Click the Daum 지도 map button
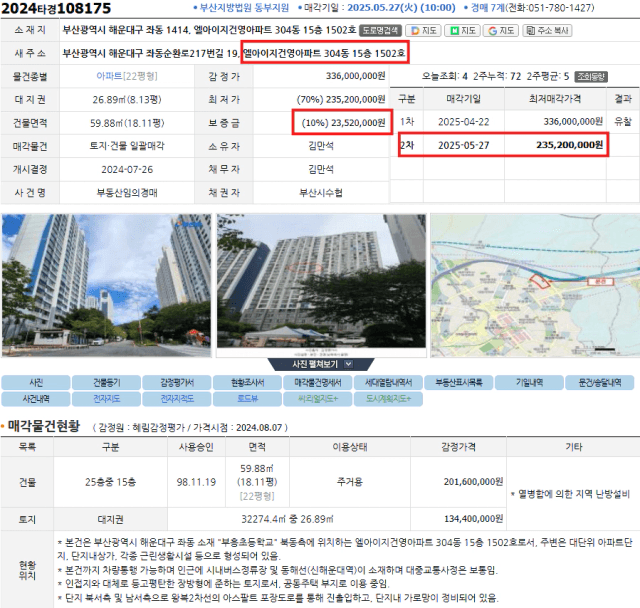This screenshot has height=608, width=640. (x=423, y=31)
